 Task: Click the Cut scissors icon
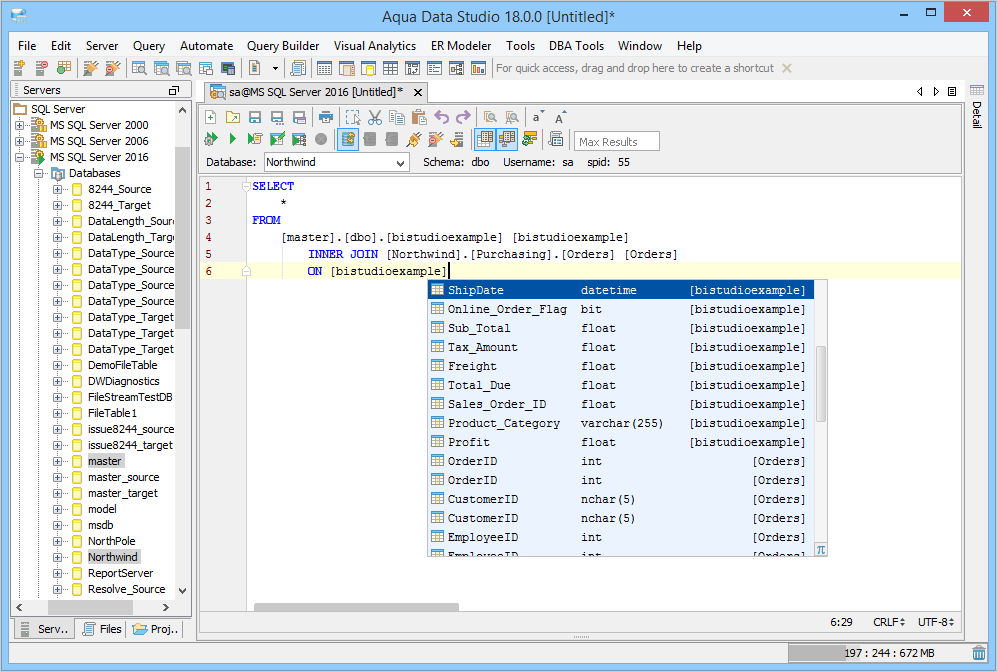375,117
